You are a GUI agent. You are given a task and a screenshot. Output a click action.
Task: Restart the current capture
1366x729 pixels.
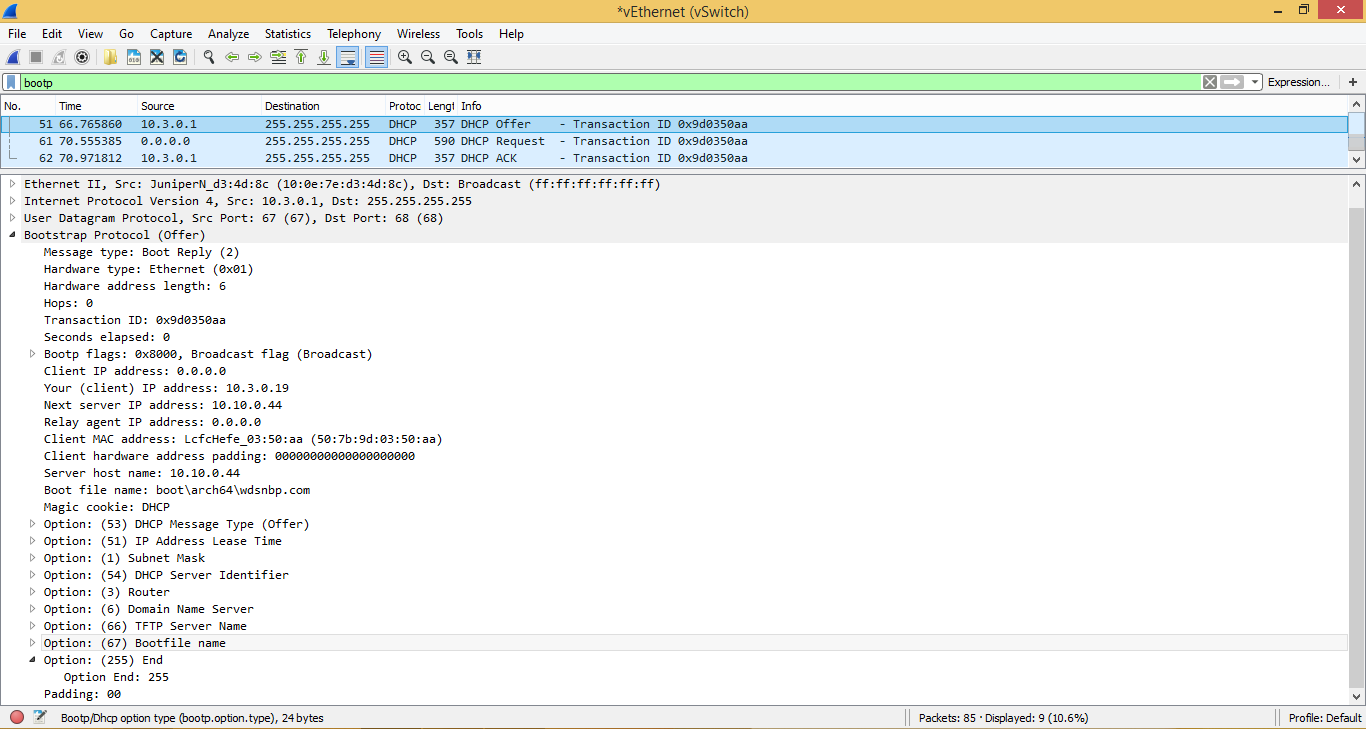pyautogui.click(x=59, y=57)
